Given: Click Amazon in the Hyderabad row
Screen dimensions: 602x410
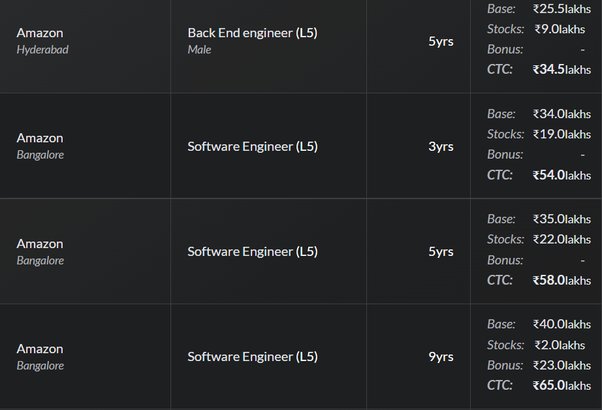Looking at the screenshot, I should coord(40,33).
